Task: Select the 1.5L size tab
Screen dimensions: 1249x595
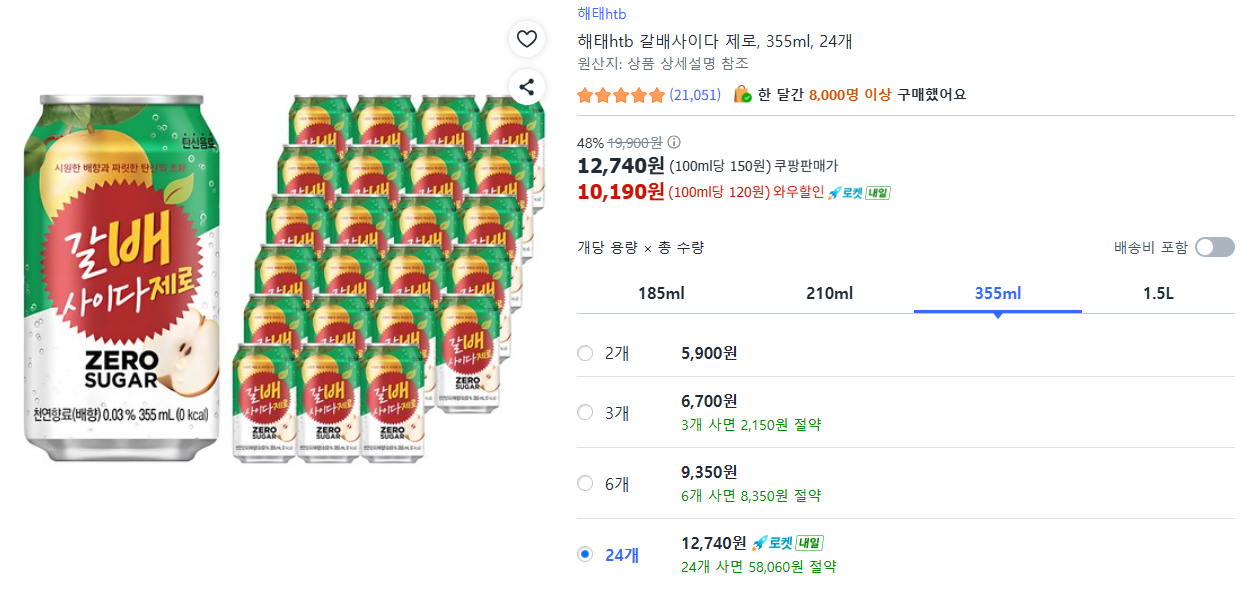Action: (1158, 293)
